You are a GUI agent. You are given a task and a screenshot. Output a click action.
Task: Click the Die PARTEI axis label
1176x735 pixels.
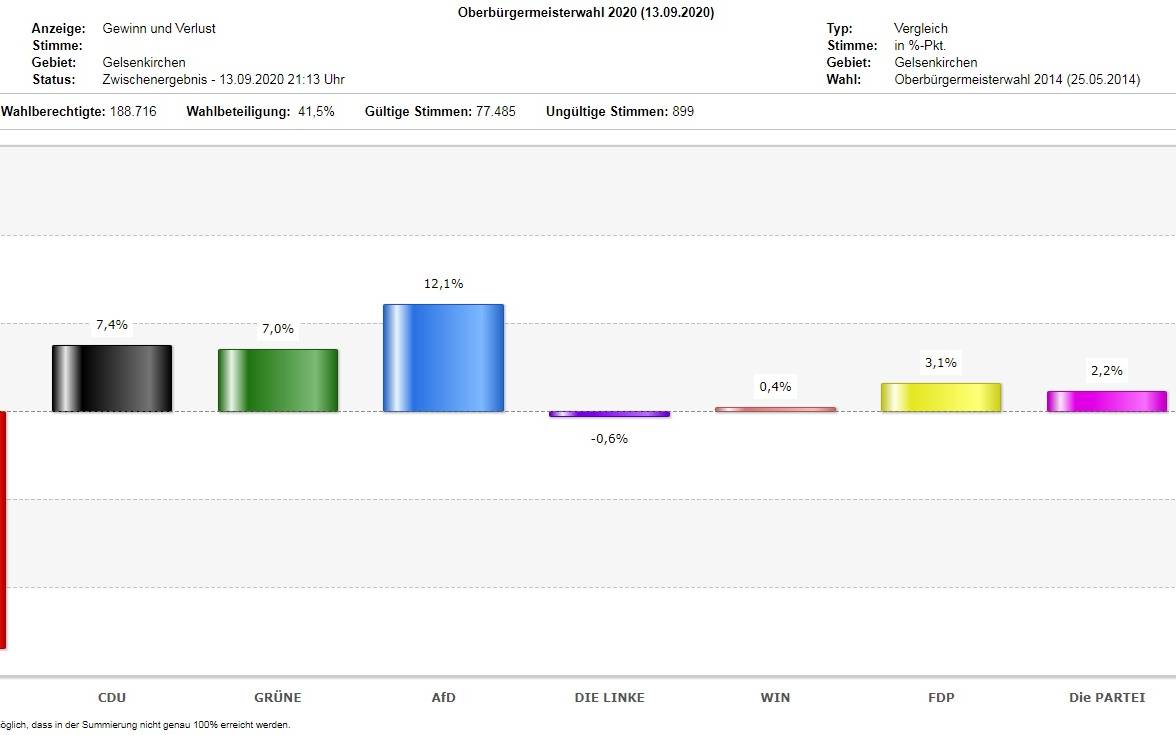[x=1106, y=697]
